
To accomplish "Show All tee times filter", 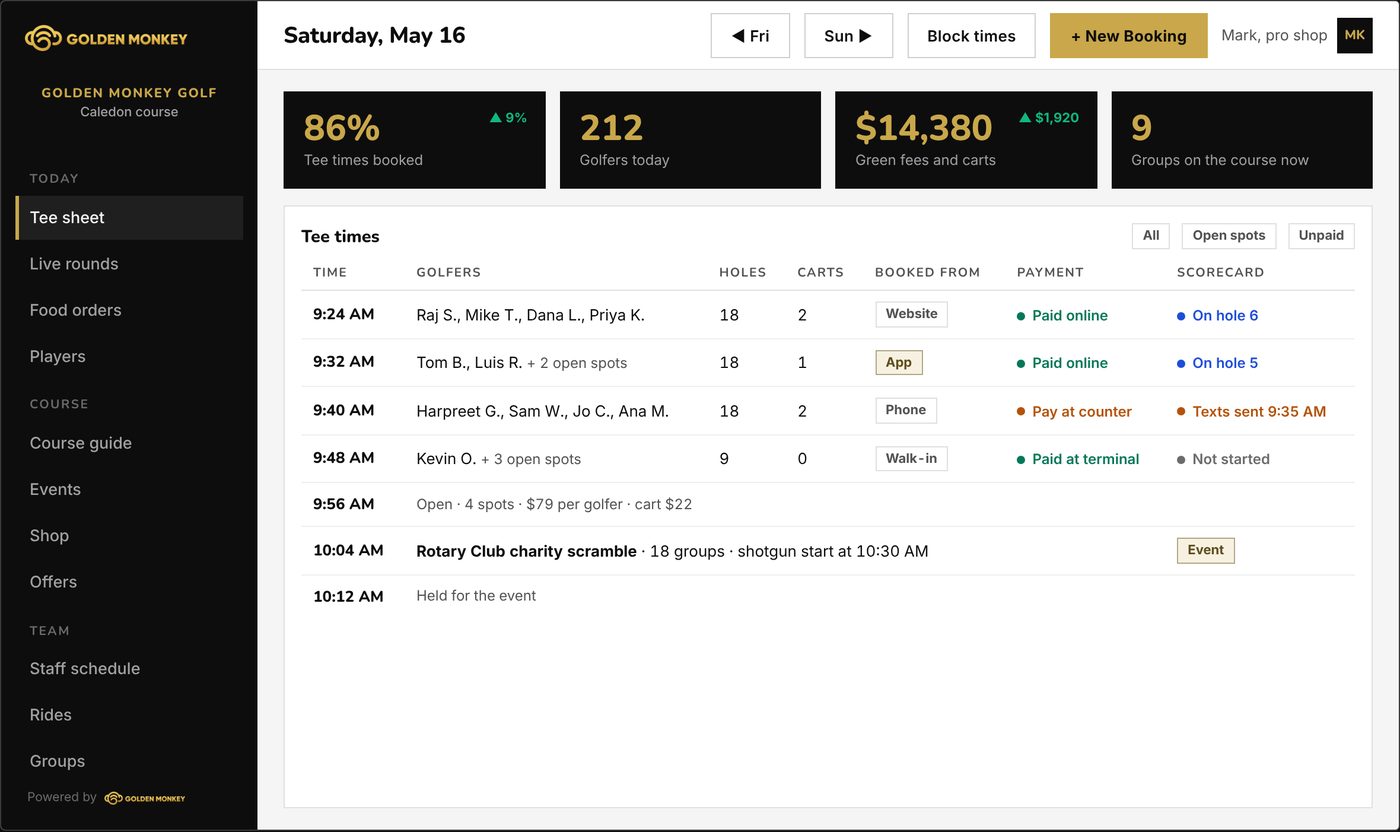I will tap(1151, 236).
